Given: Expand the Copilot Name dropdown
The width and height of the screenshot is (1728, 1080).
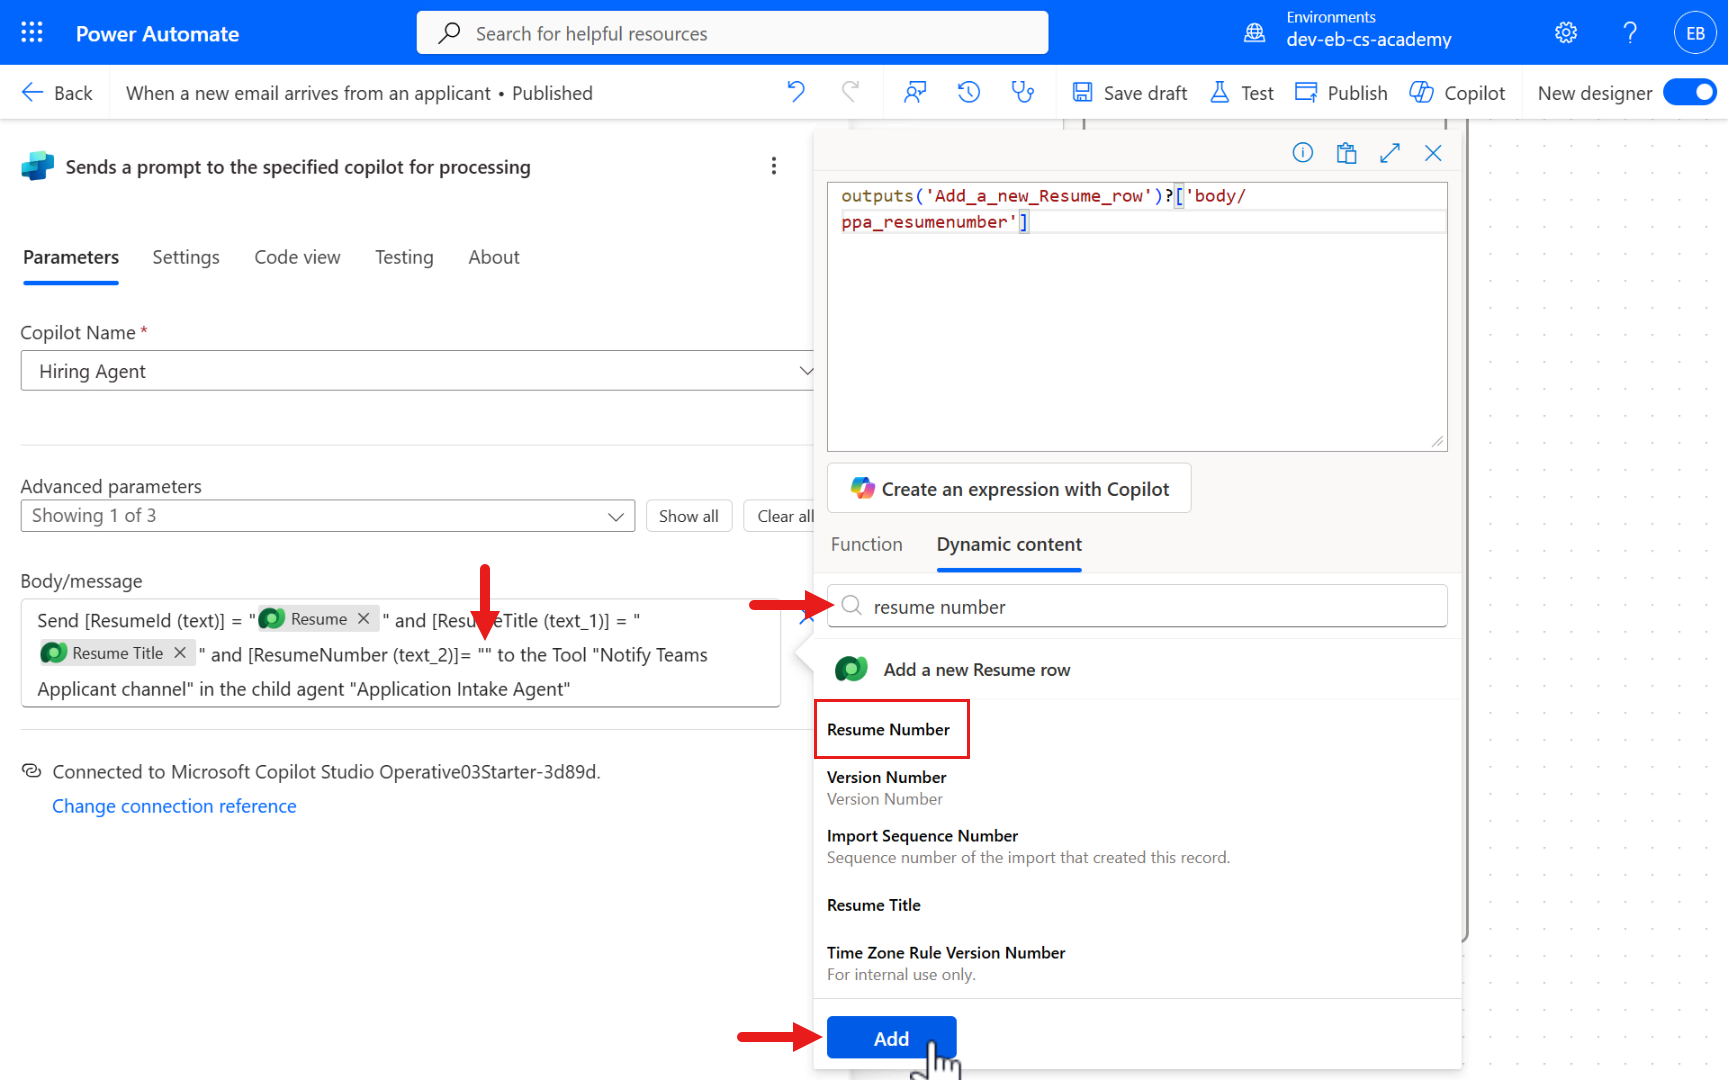Looking at the screenshot, I should pyautogui.click(x=805, y=371).
